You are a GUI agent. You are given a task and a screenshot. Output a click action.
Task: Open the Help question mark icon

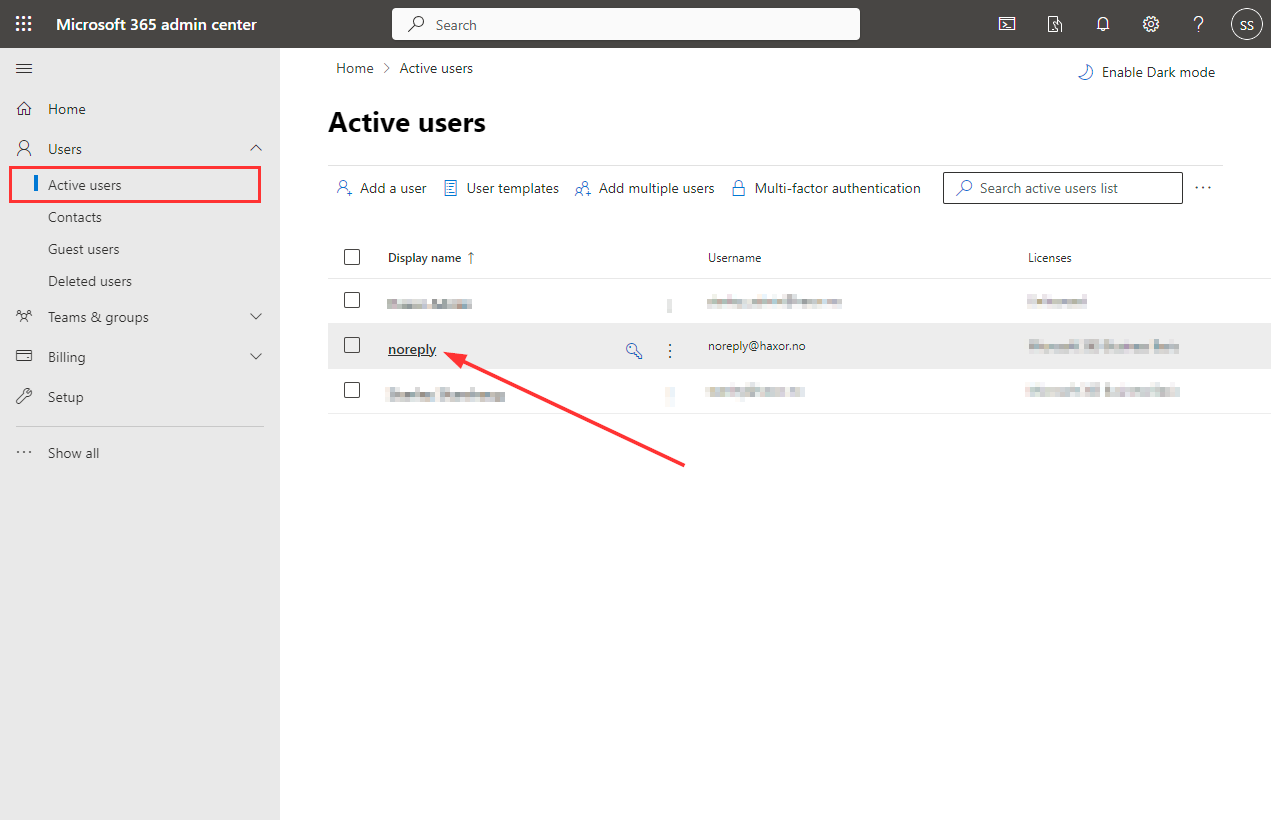(1199, 24)
